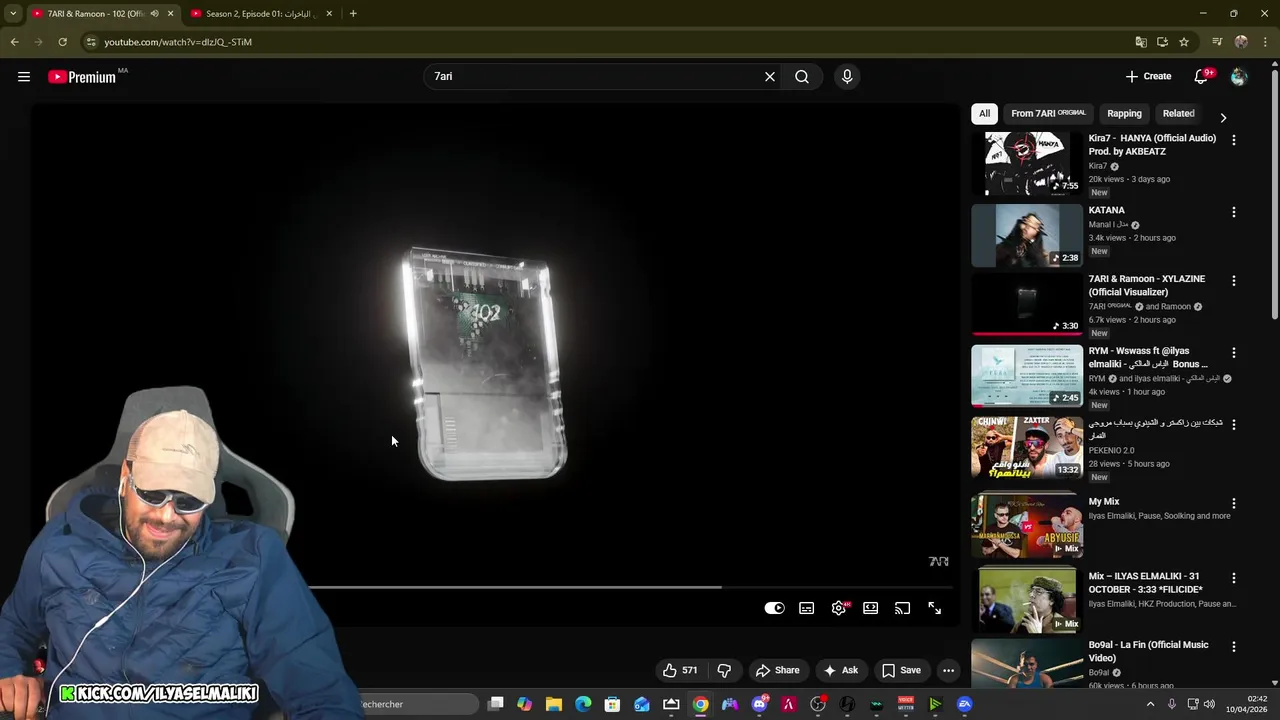The image size is (1280, 720).
Task: Switch player to theater mode
Action: 871,608
